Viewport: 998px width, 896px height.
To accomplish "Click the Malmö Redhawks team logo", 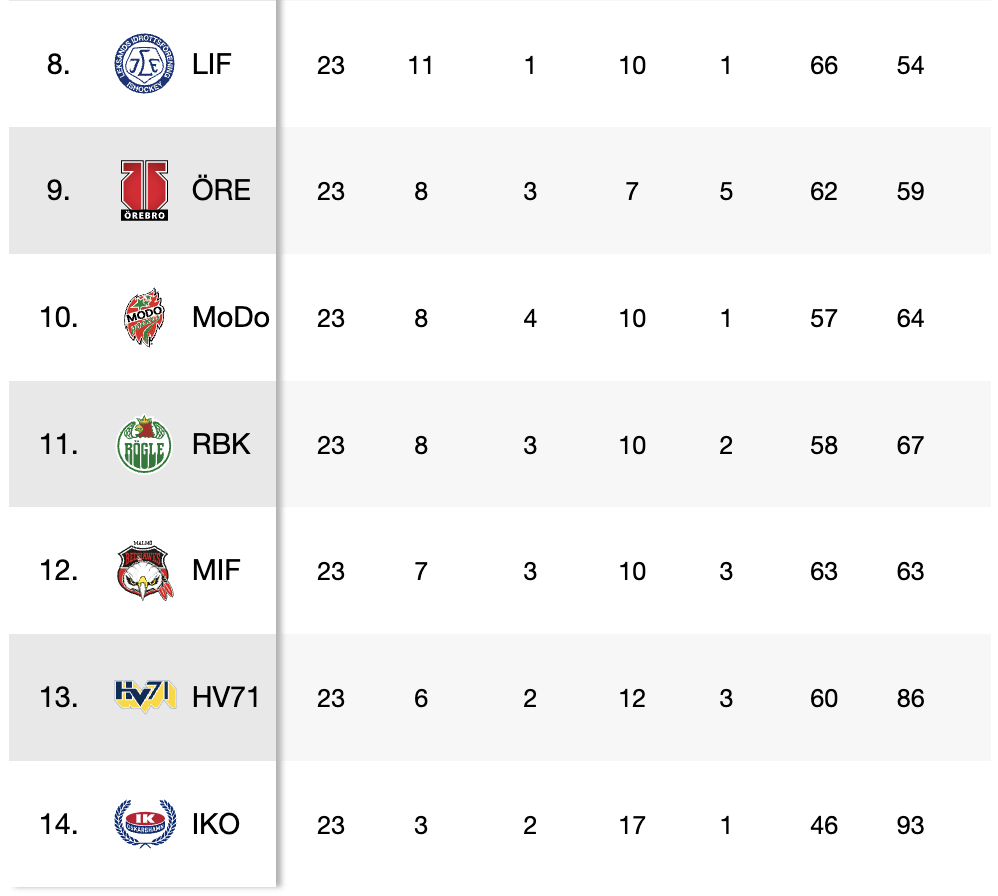I will pos(145,570).
